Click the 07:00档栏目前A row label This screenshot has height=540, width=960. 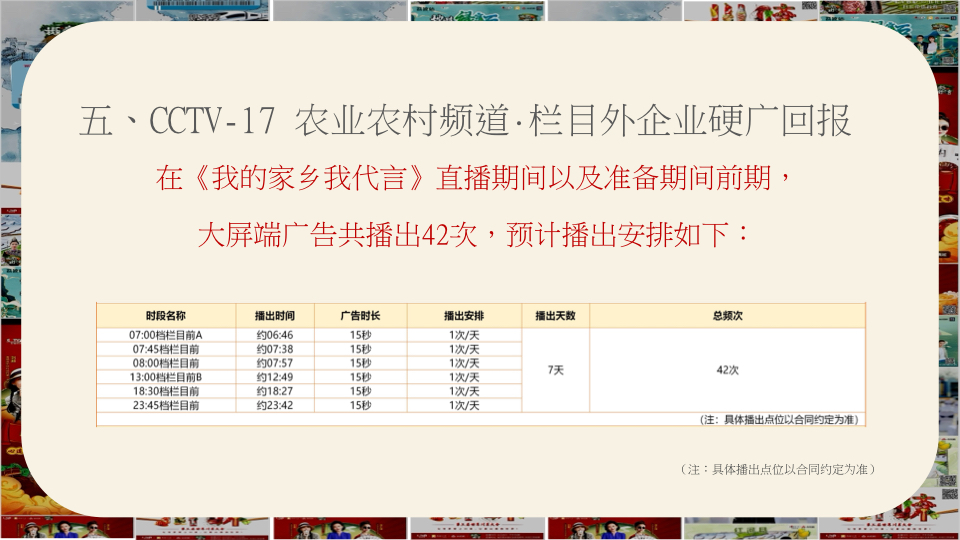(166, 335)
